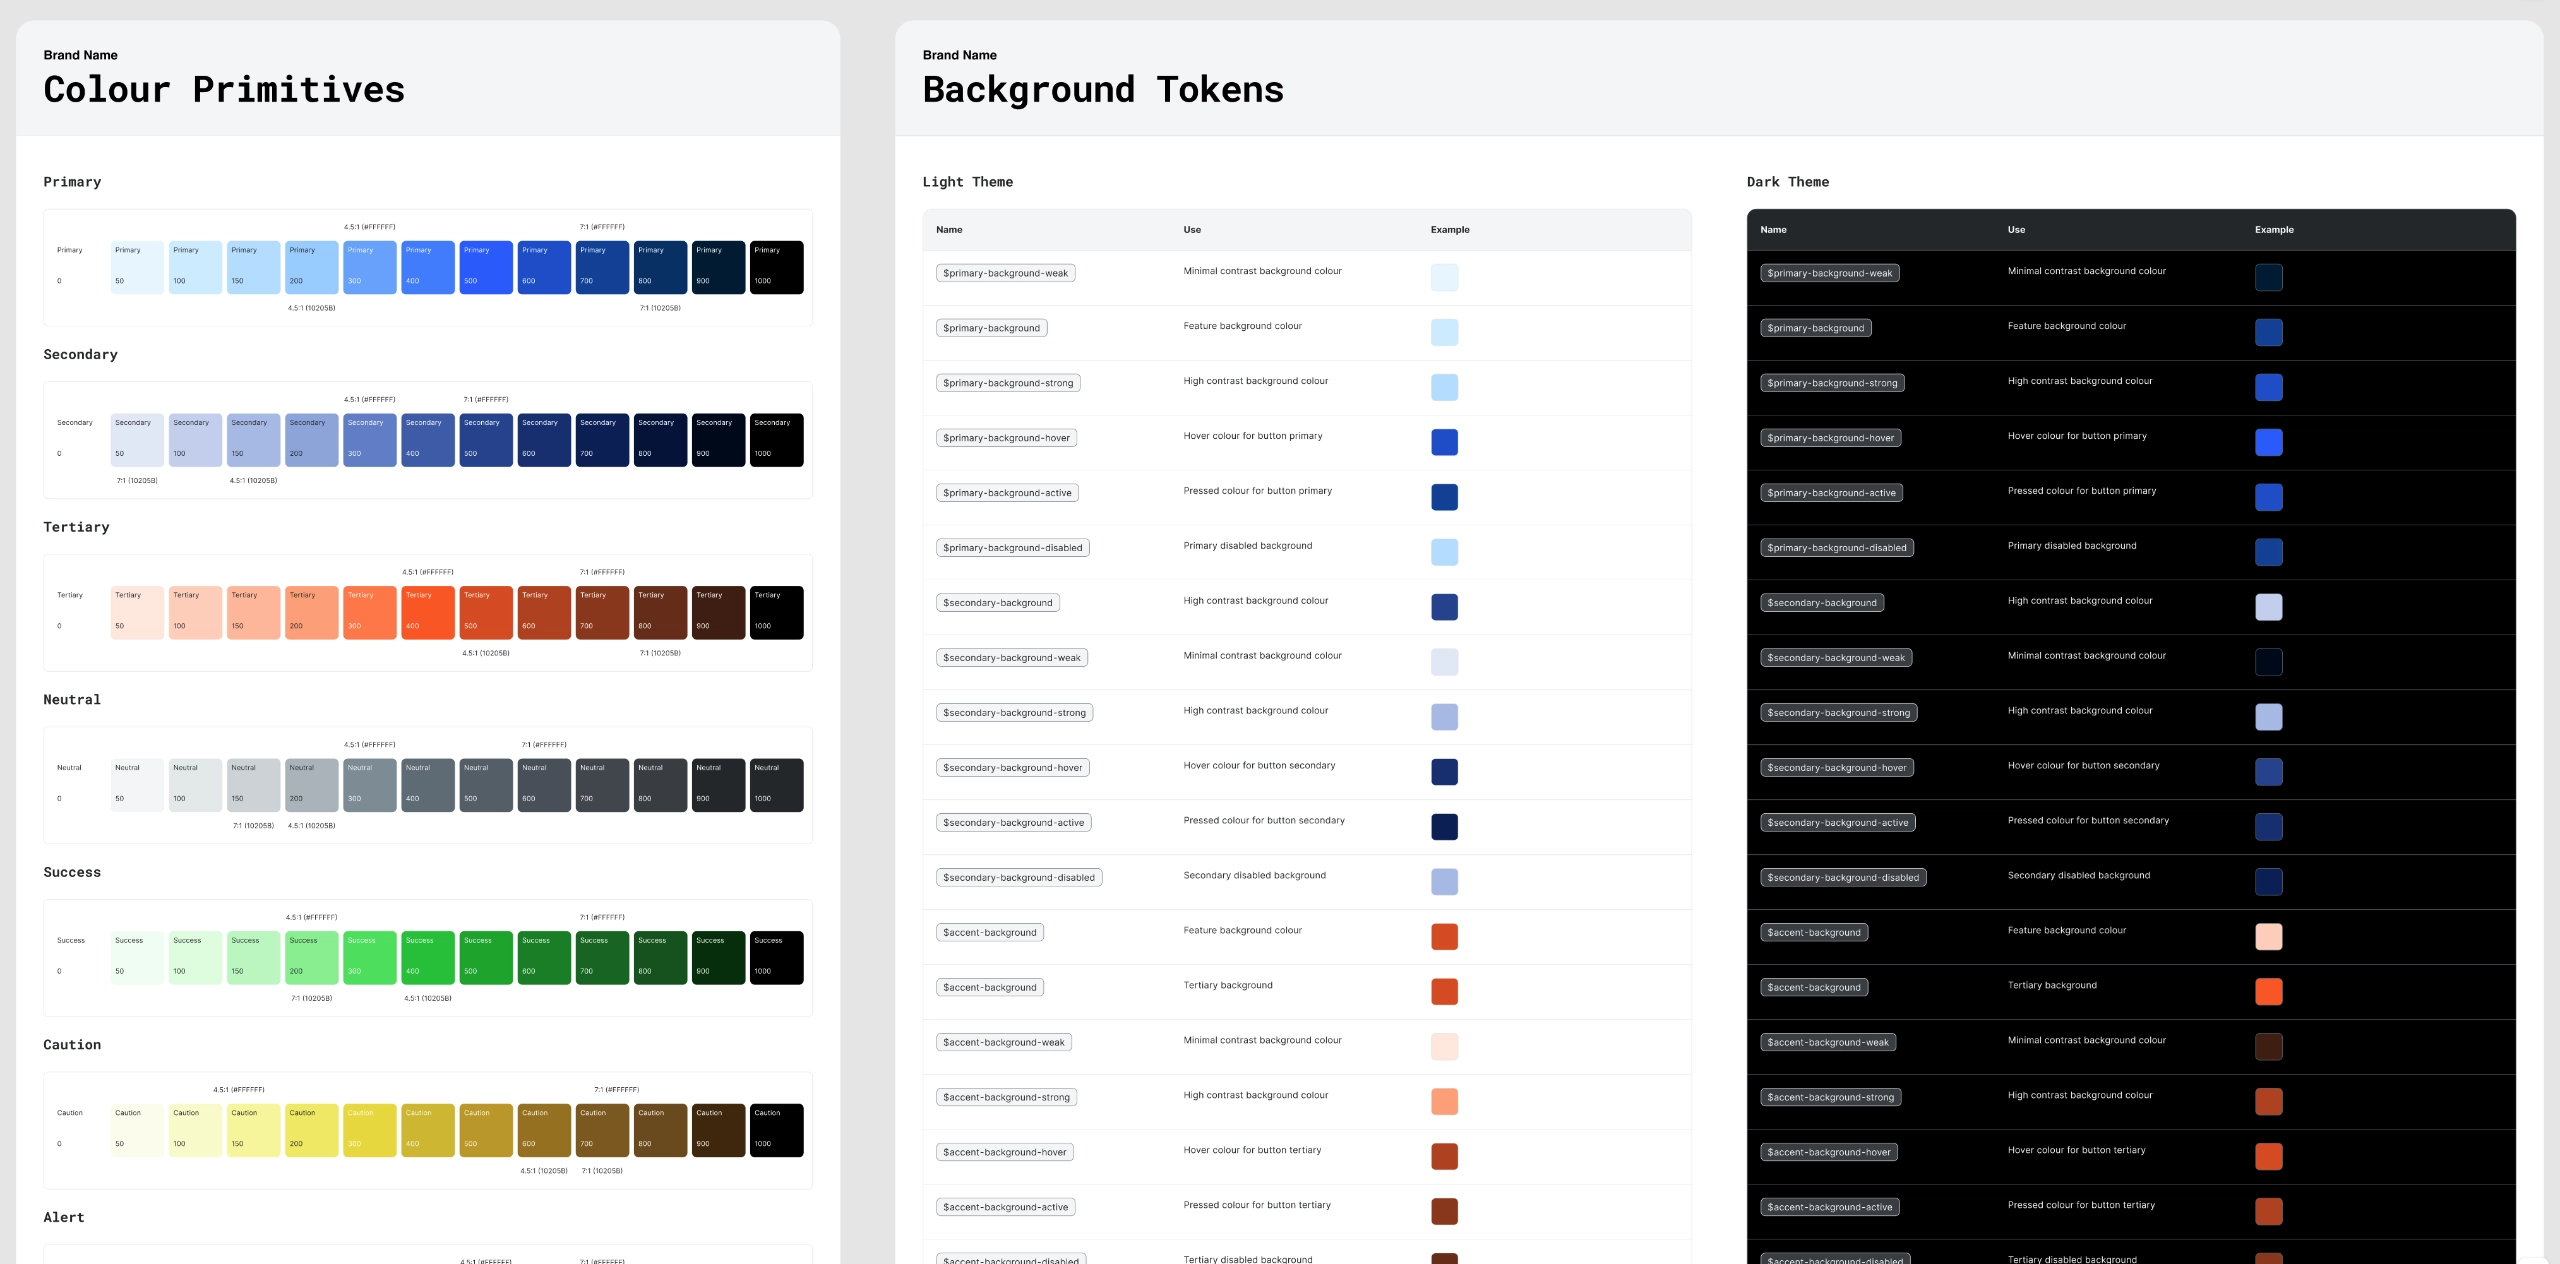2560x1264 pixels.
Task: Select the Caution 300 yellow swatch
Action: pyautogui.click(x=370, y=1130)
